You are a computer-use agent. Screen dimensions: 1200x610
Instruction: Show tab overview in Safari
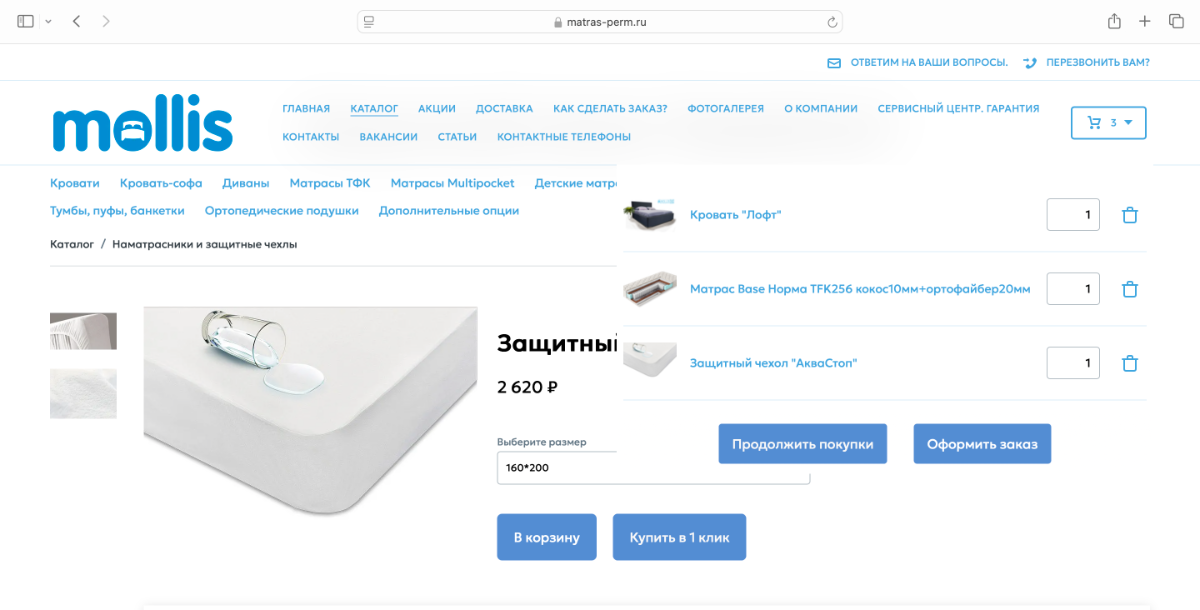click(x=1176, y=21)
